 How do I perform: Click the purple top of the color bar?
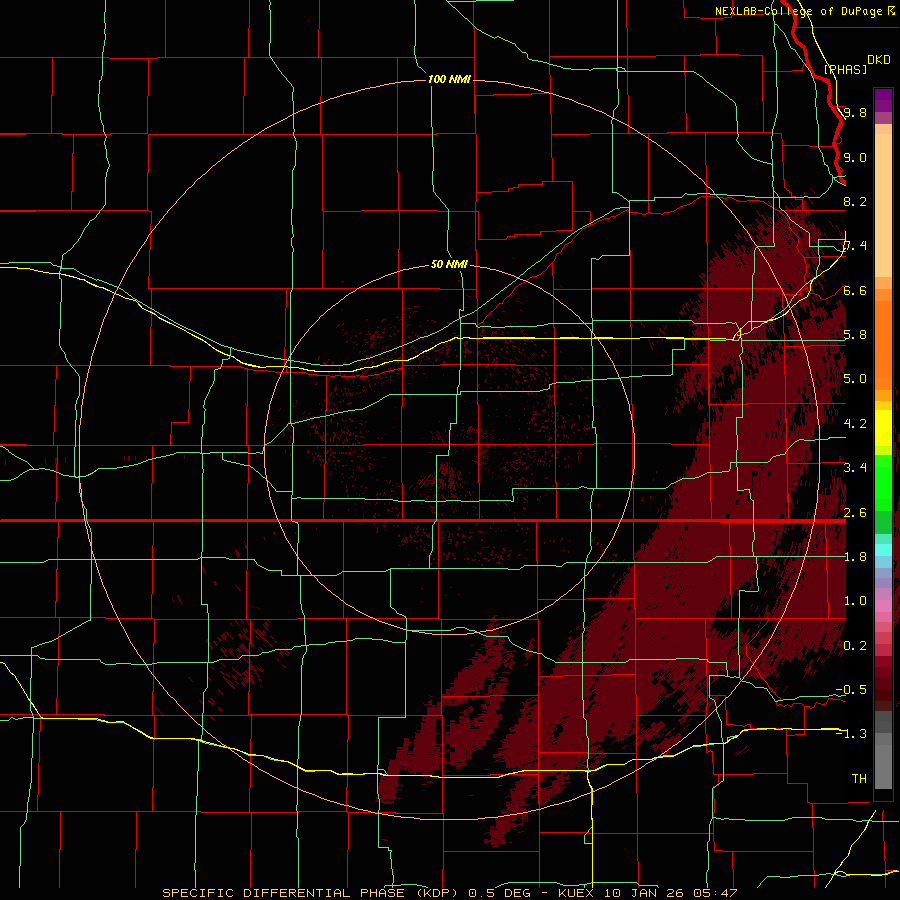tap(883, 100)
